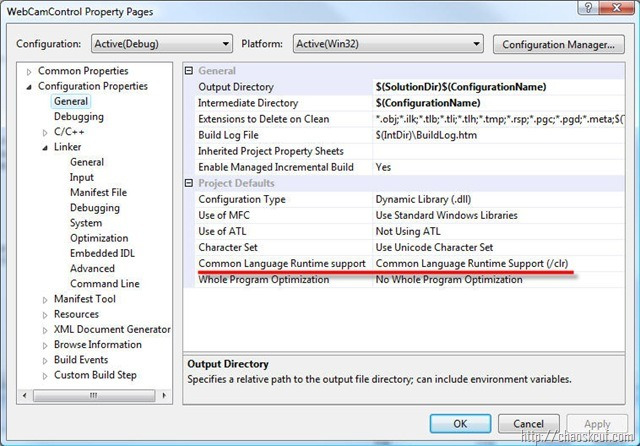Select Configuration Properties tree item
This screenshot has width=640, height=446.
click(x=93, y=86)
